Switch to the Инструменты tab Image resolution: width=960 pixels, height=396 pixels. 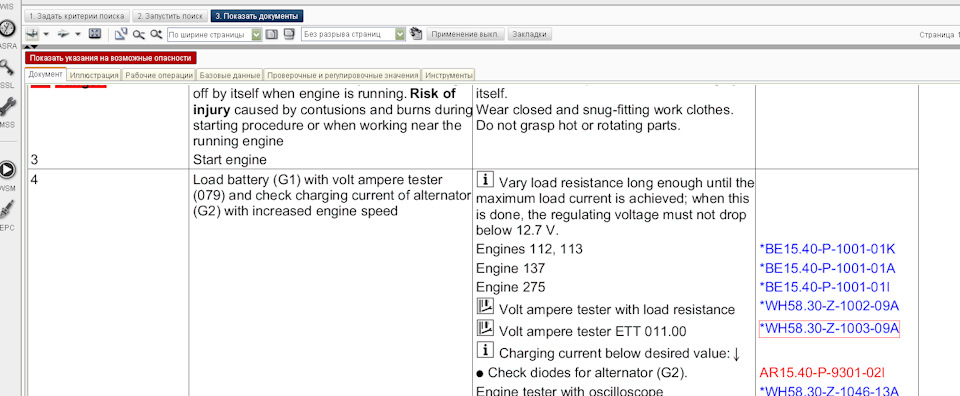pos(449,75)
